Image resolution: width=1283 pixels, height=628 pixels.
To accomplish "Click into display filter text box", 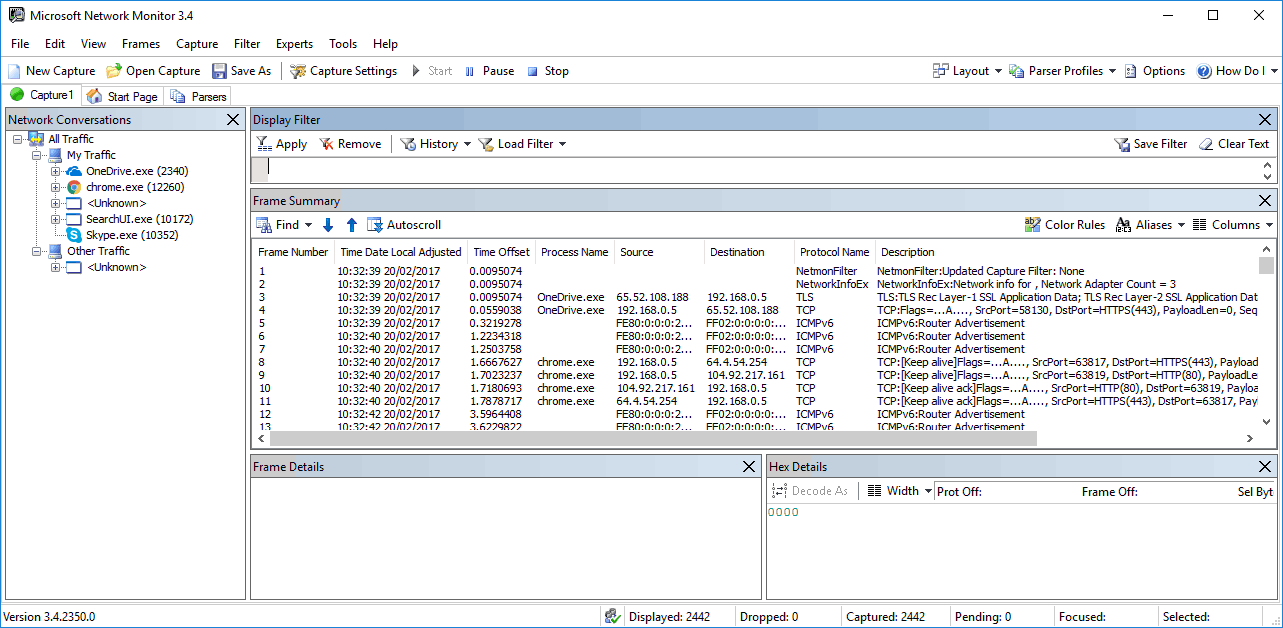I will (764, 169).
